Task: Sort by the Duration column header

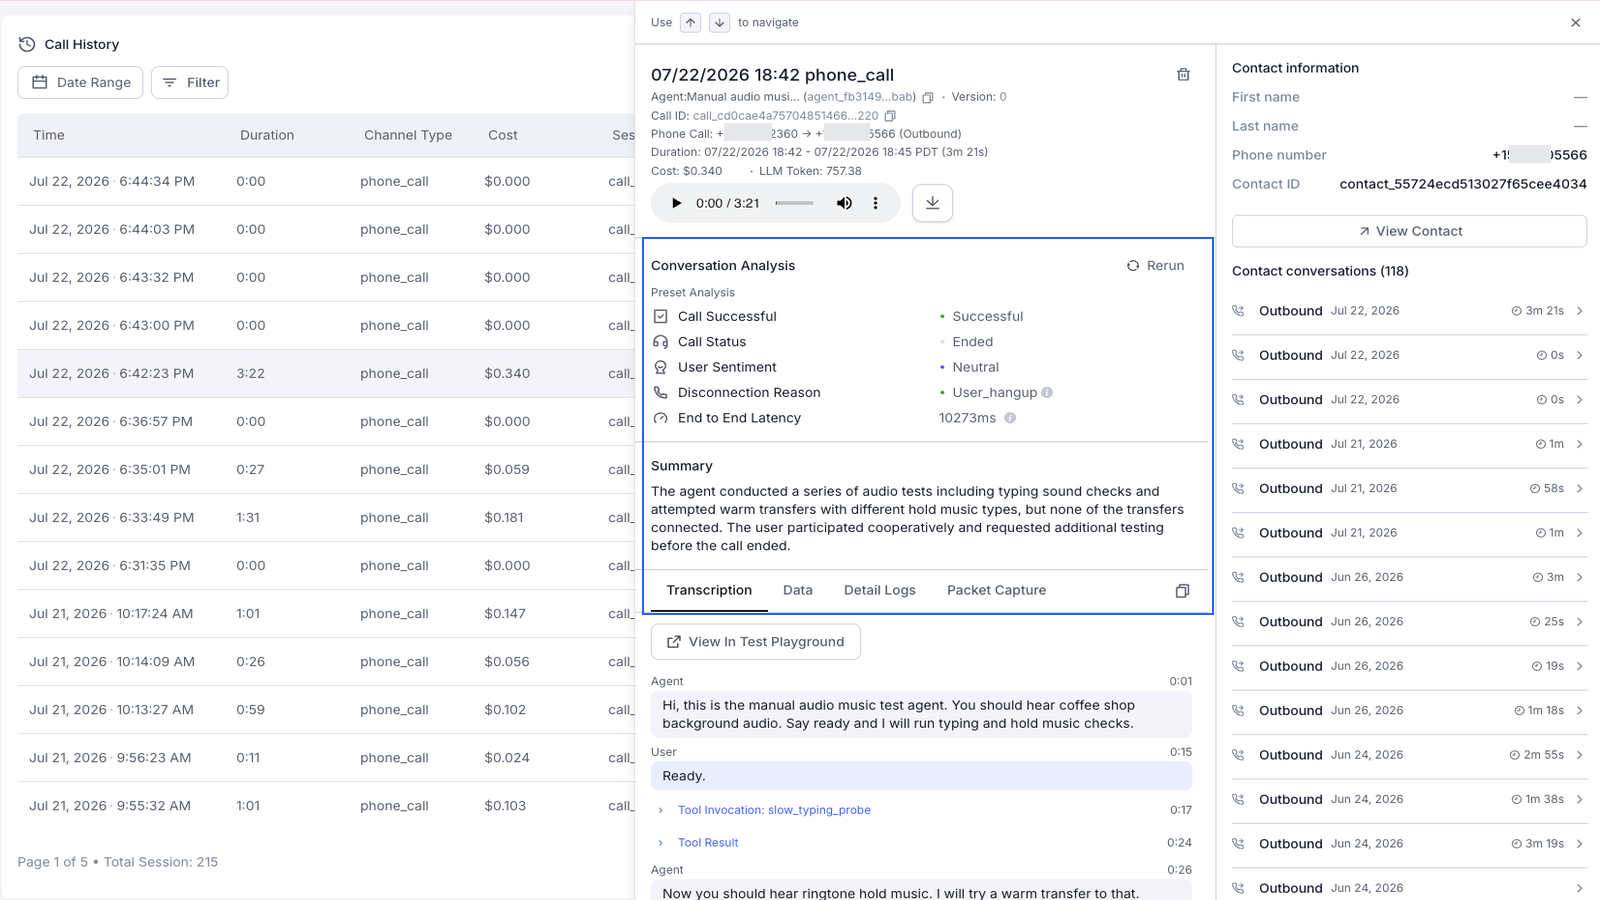Action: pos(267,135)
